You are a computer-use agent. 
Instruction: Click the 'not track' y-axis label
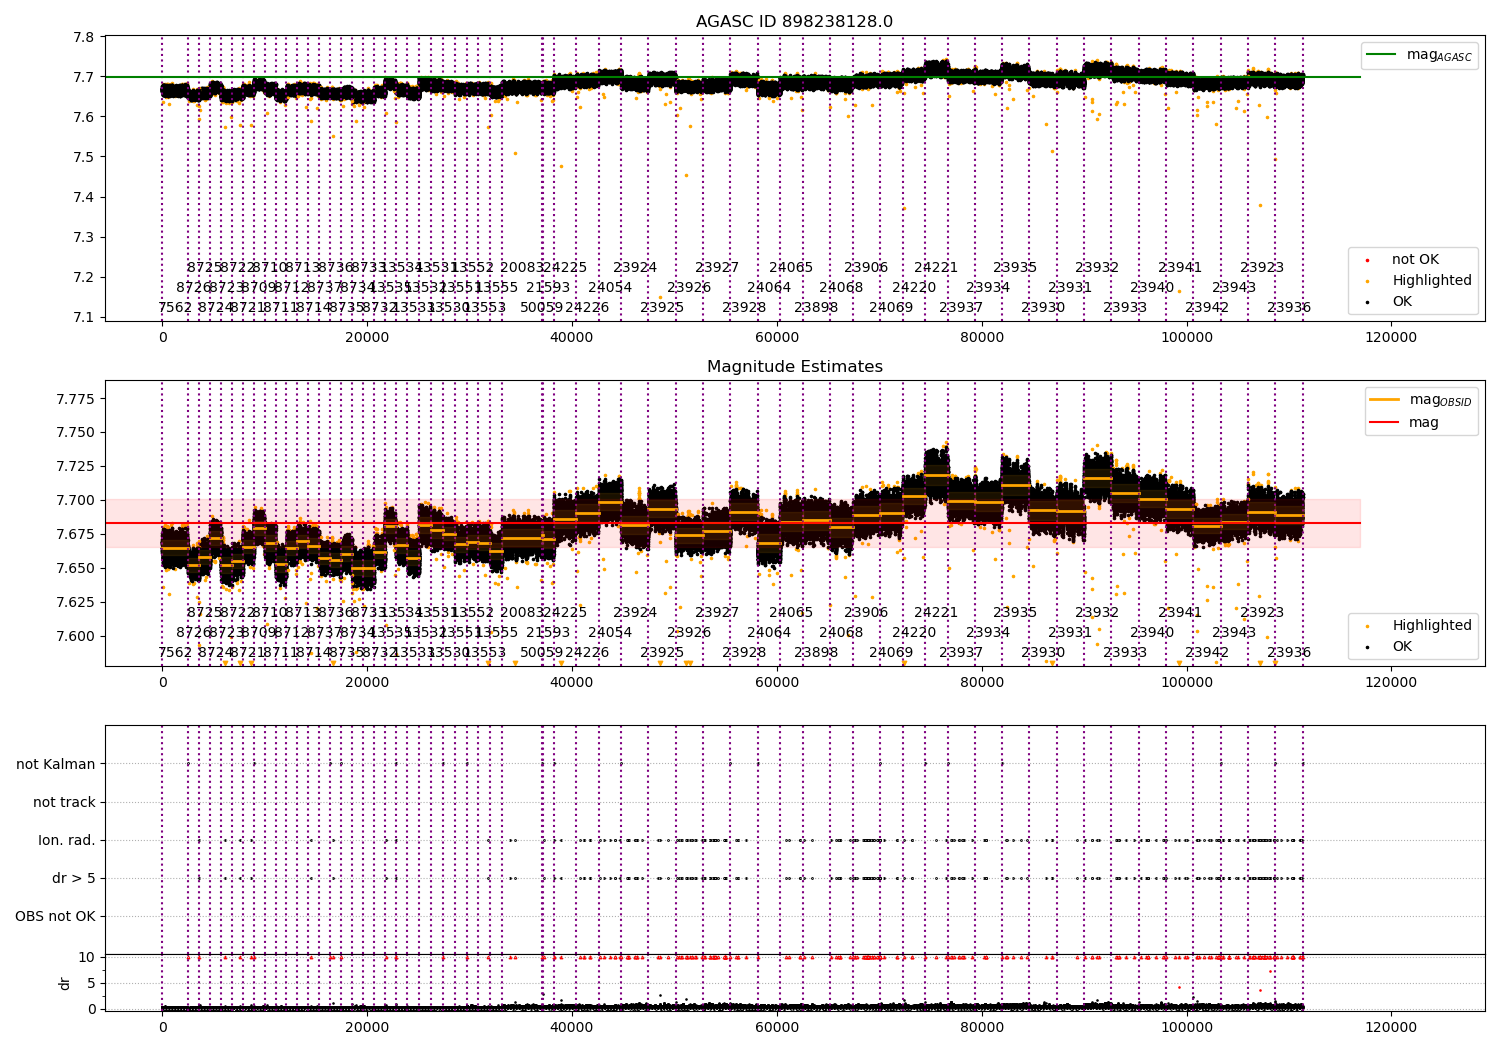[x=64, y=802]
